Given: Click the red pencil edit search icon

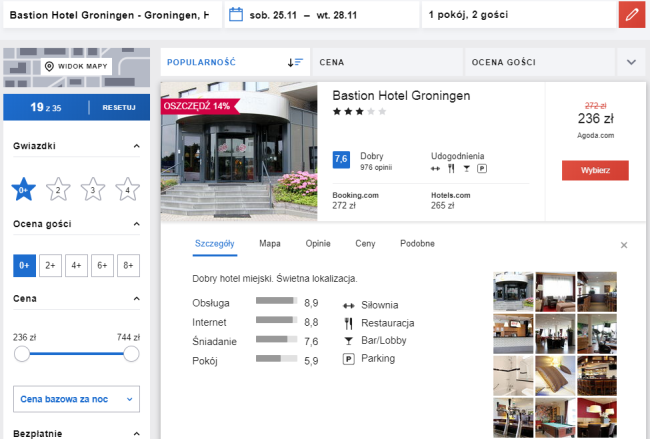Looking at the screenshot, I should (632, 15).
